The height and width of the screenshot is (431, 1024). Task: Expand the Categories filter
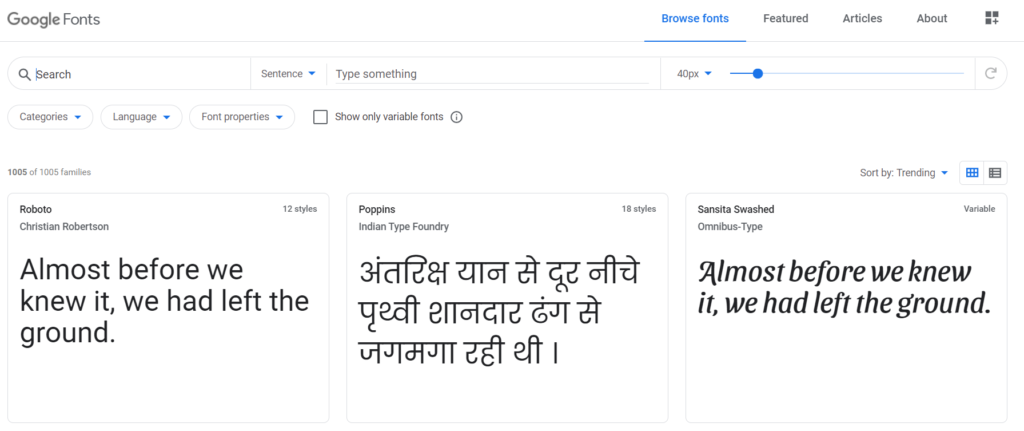(x=50, y=117)
